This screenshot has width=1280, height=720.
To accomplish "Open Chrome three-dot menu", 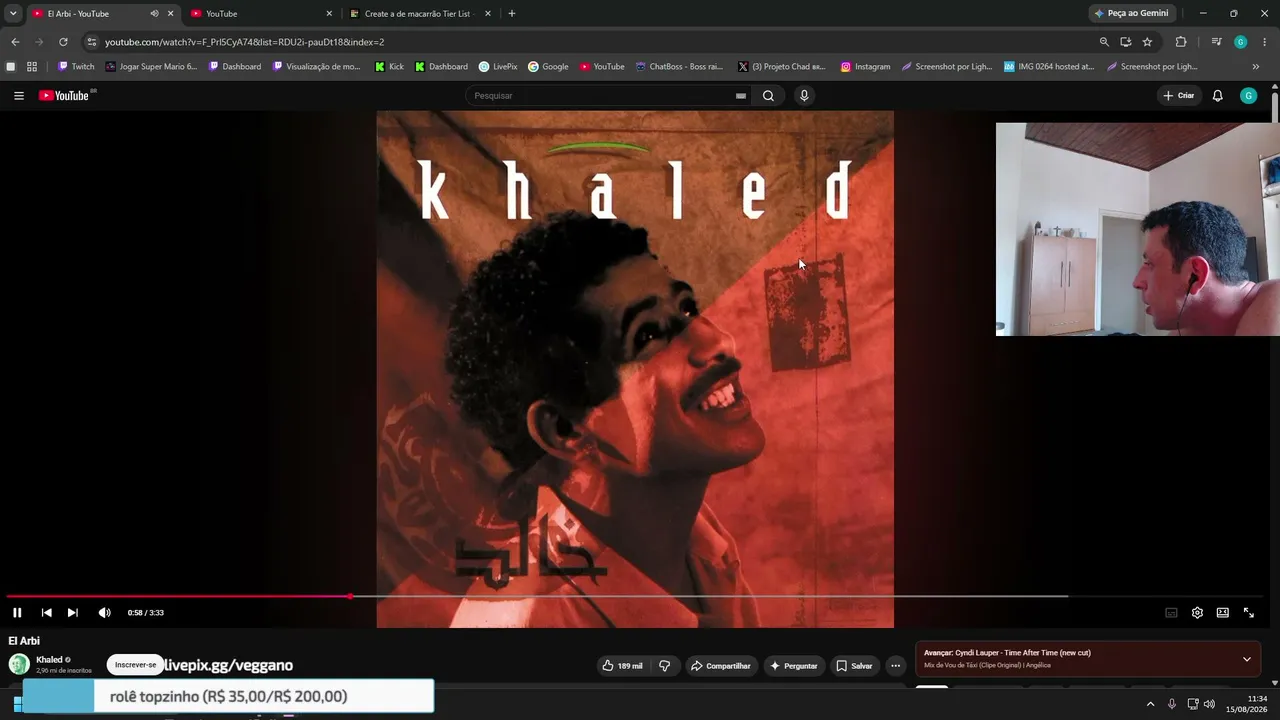I will (1265, 42).
